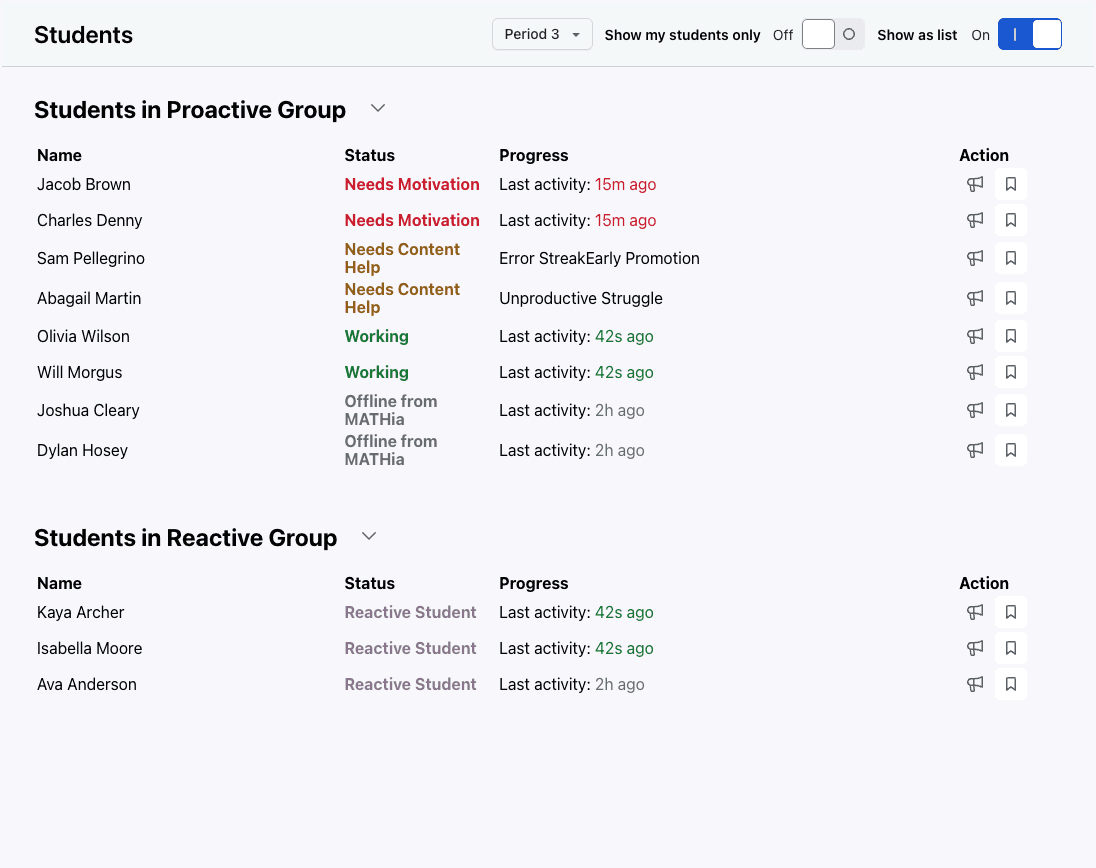Click Error StreakEarly Promotion progress text
This screenshot has width=1096, height=868.
[599, 258]
